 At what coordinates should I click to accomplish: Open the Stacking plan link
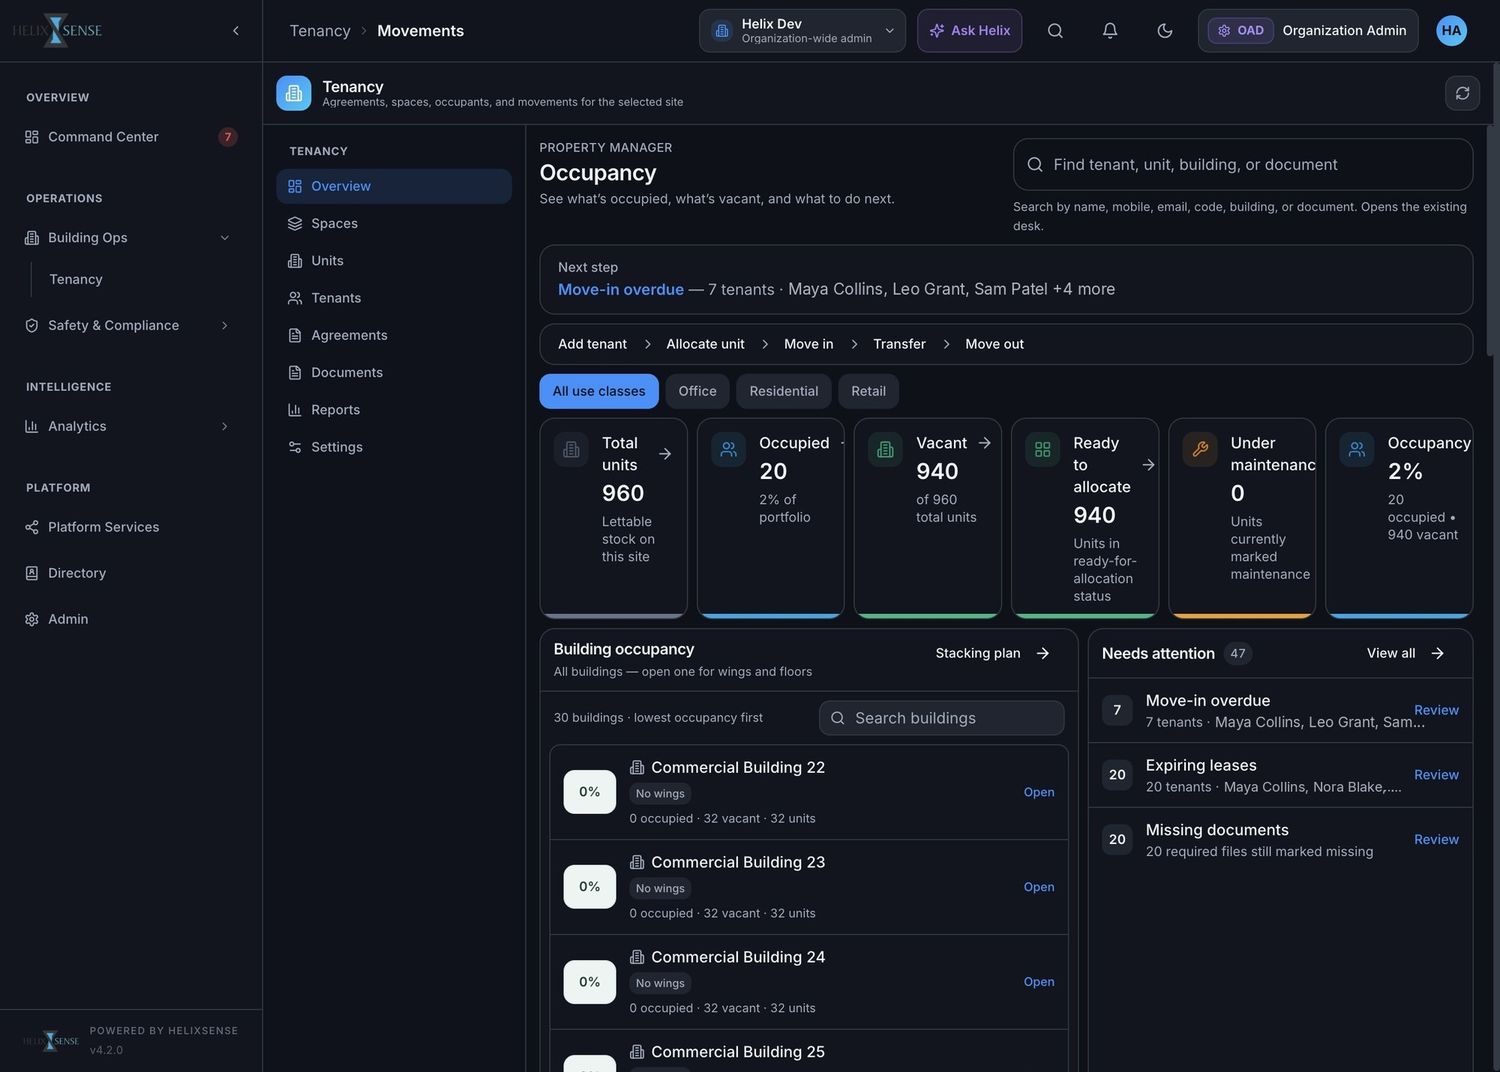pyautogui.click(x=992, y=653)
